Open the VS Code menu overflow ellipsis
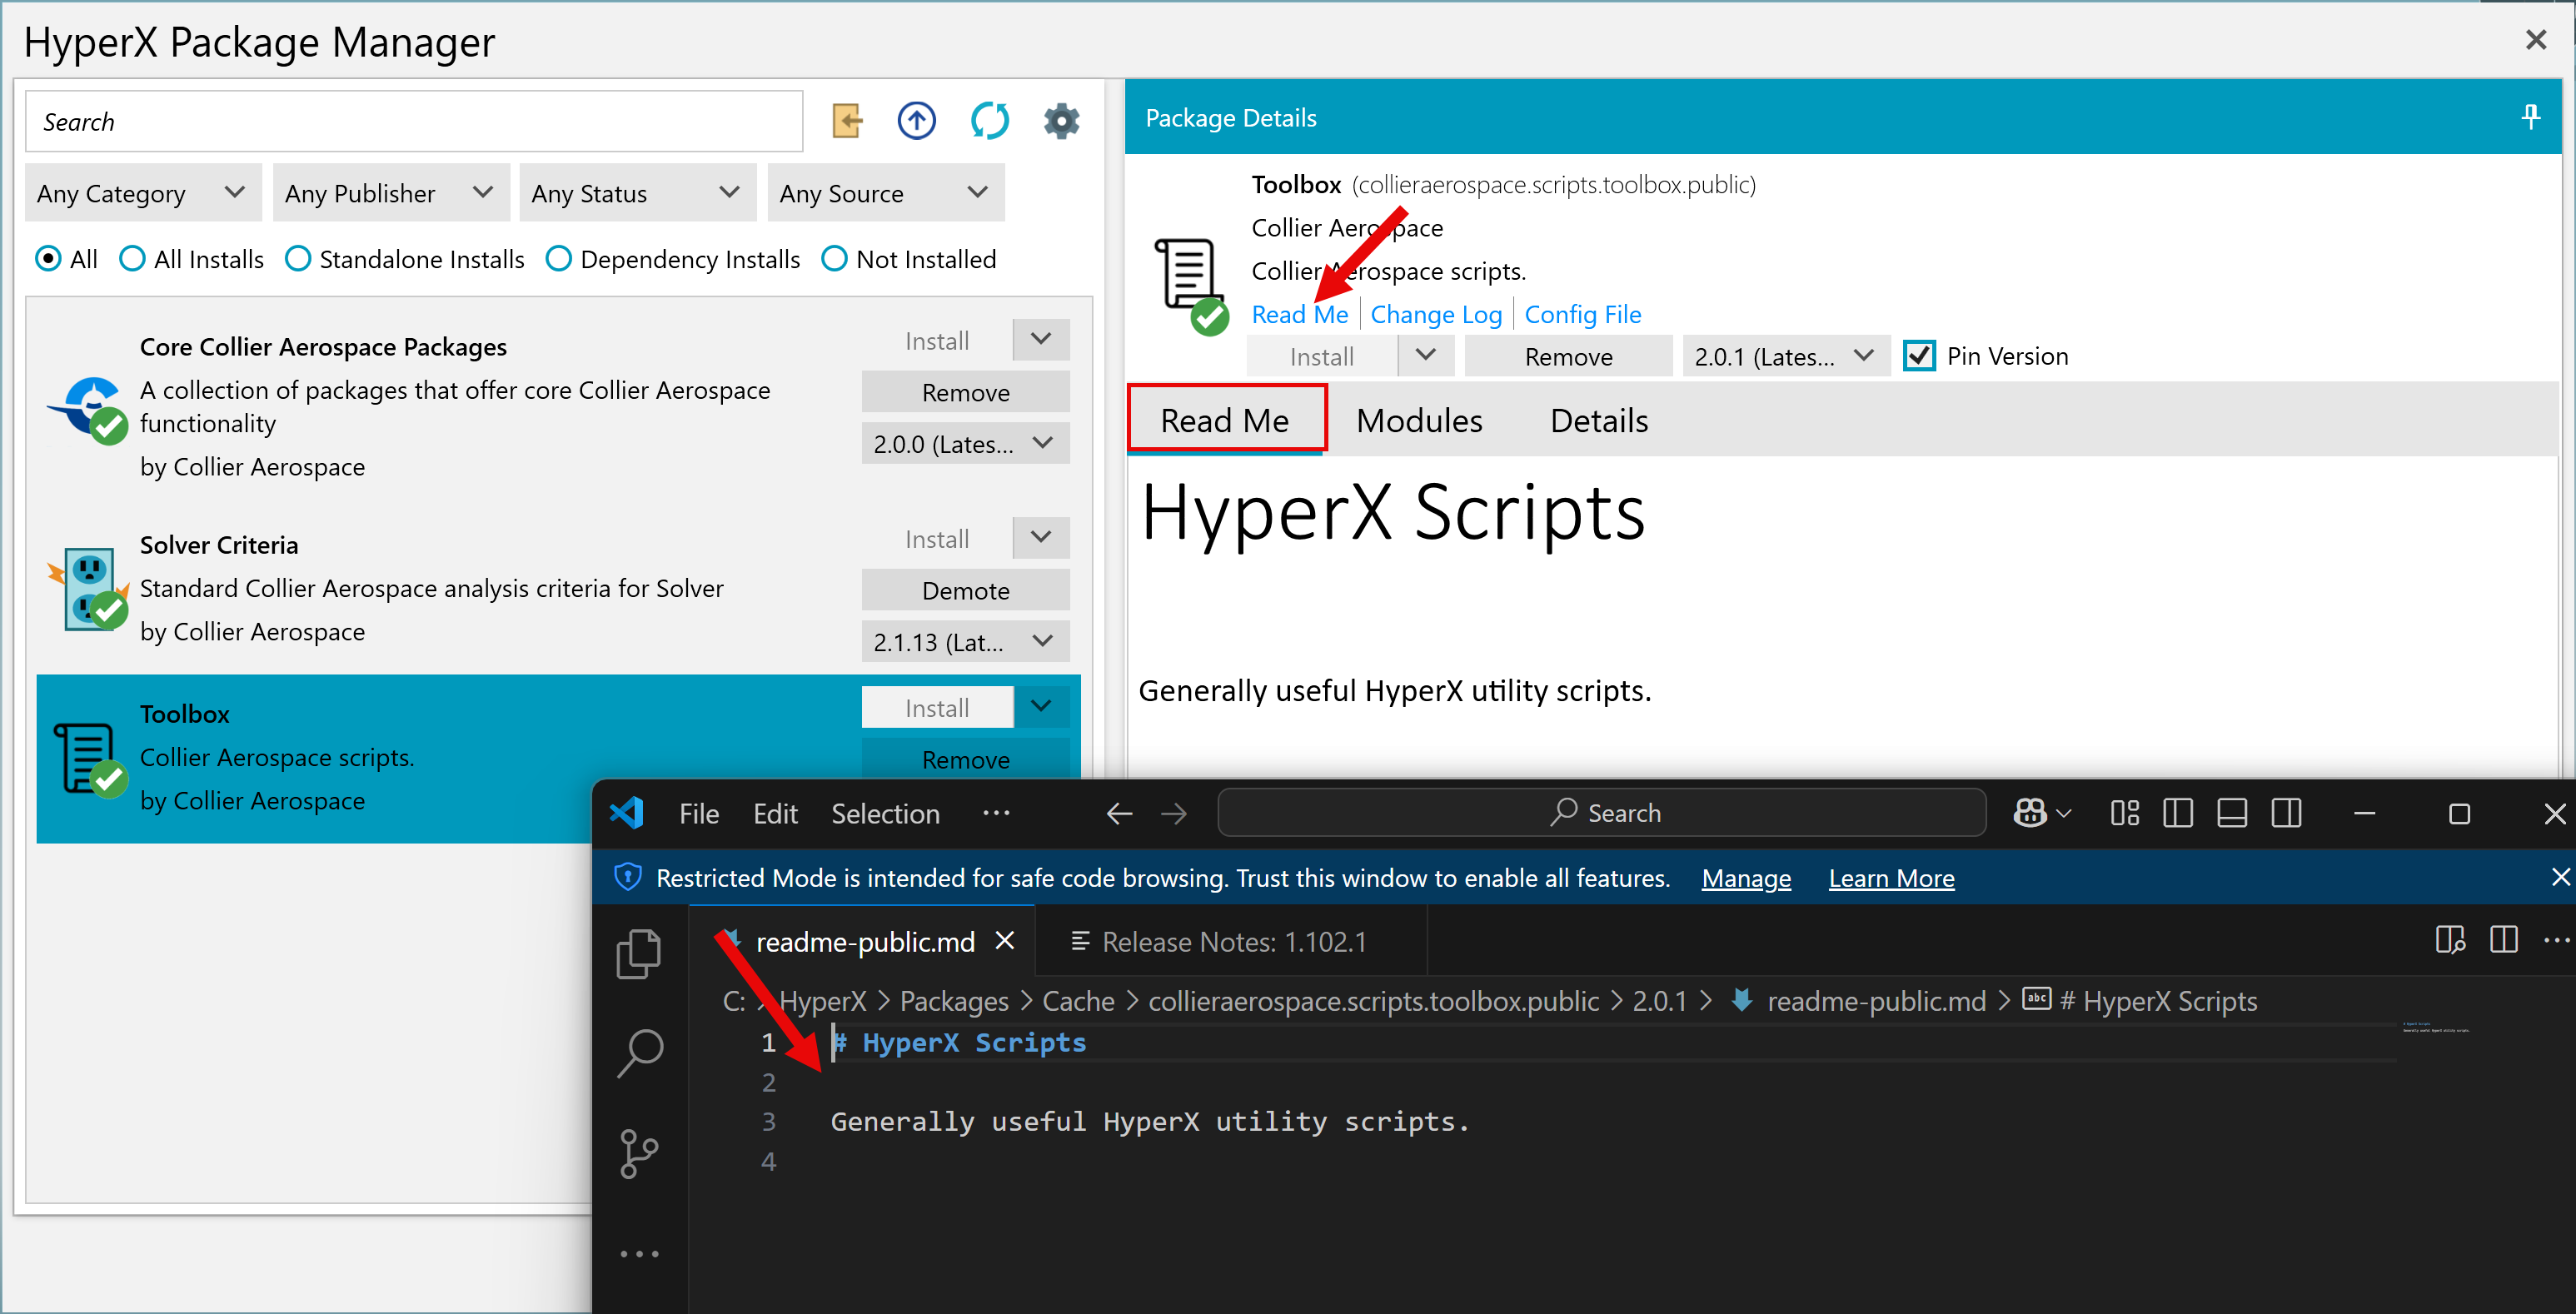Screen dimensions: 2576x1314 coord(996,813)
